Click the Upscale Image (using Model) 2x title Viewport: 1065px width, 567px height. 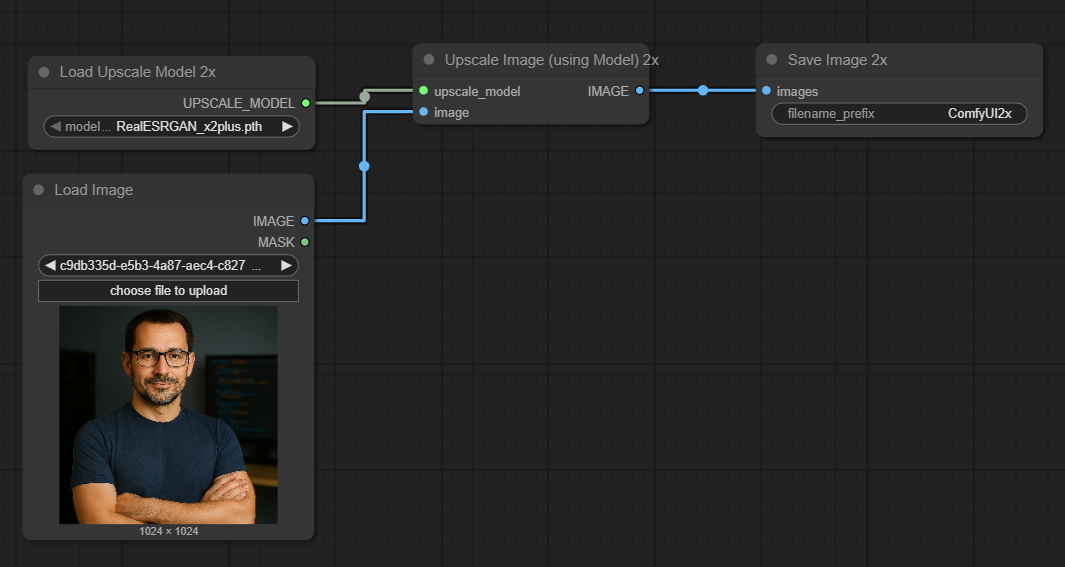(551, 60)
